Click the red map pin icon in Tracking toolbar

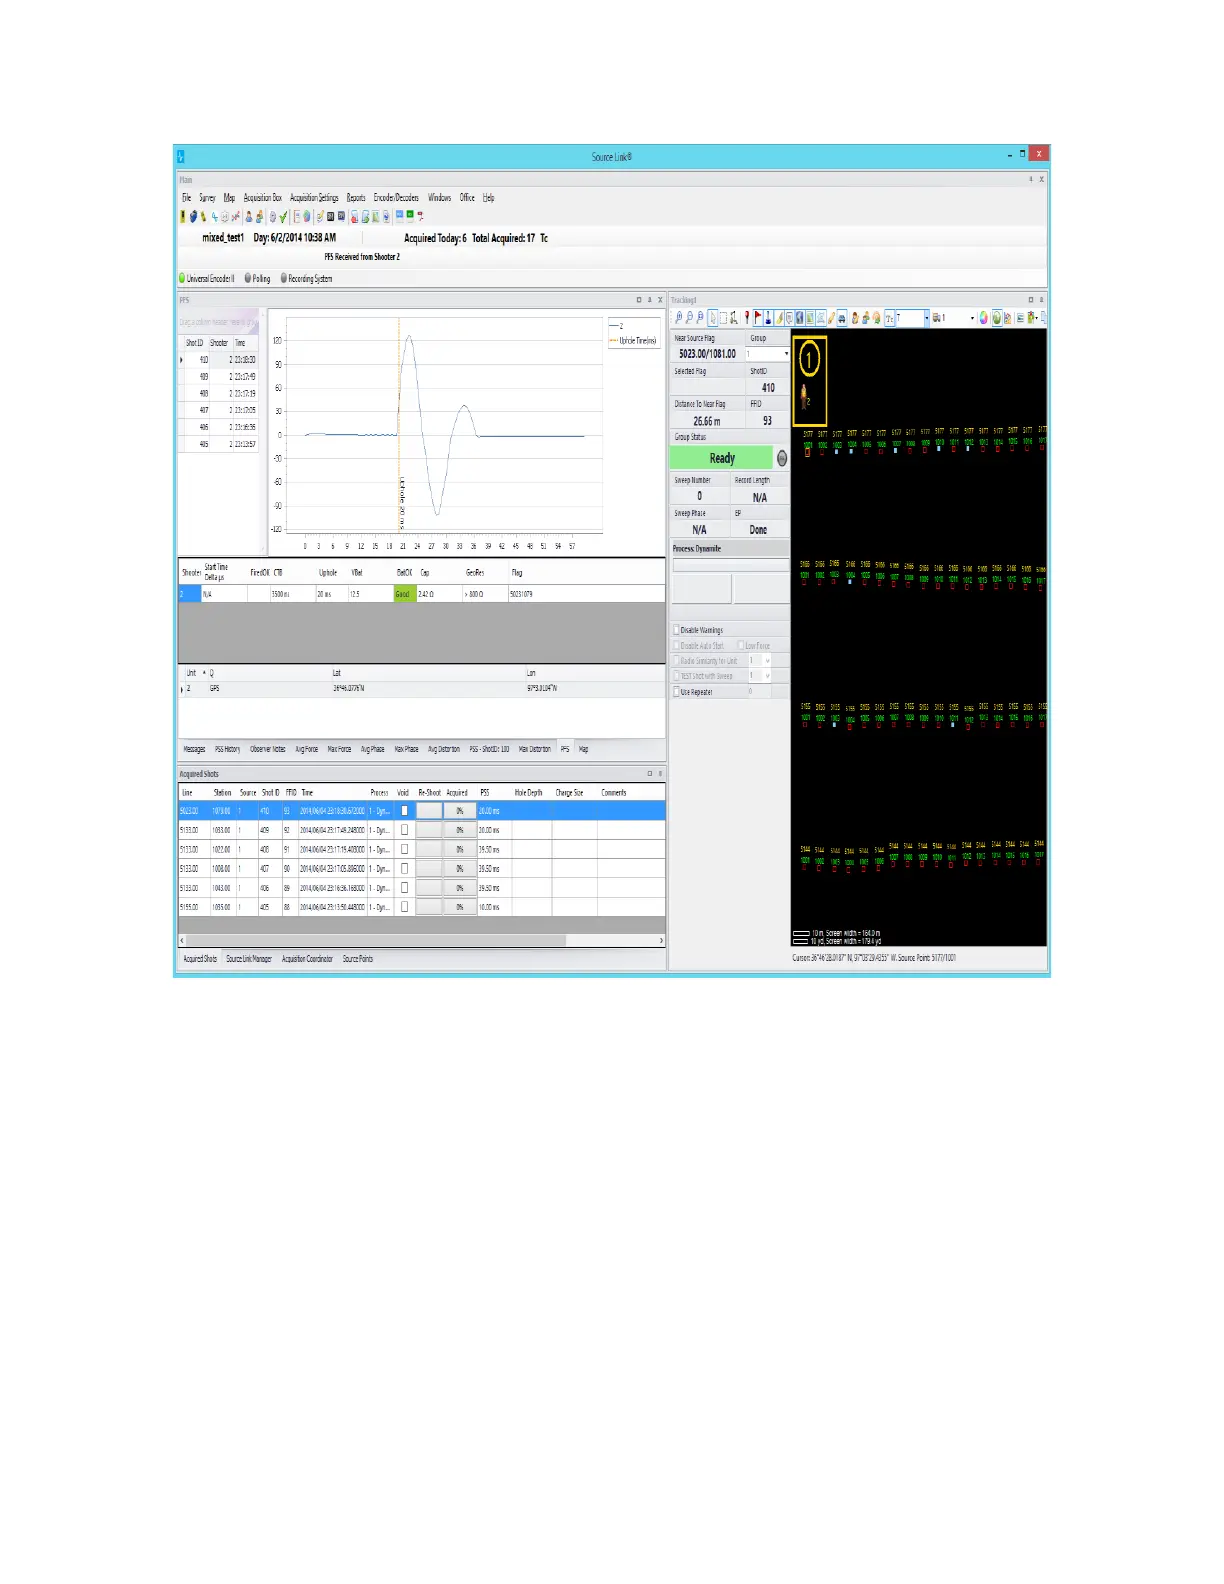[x=747, y=318]
